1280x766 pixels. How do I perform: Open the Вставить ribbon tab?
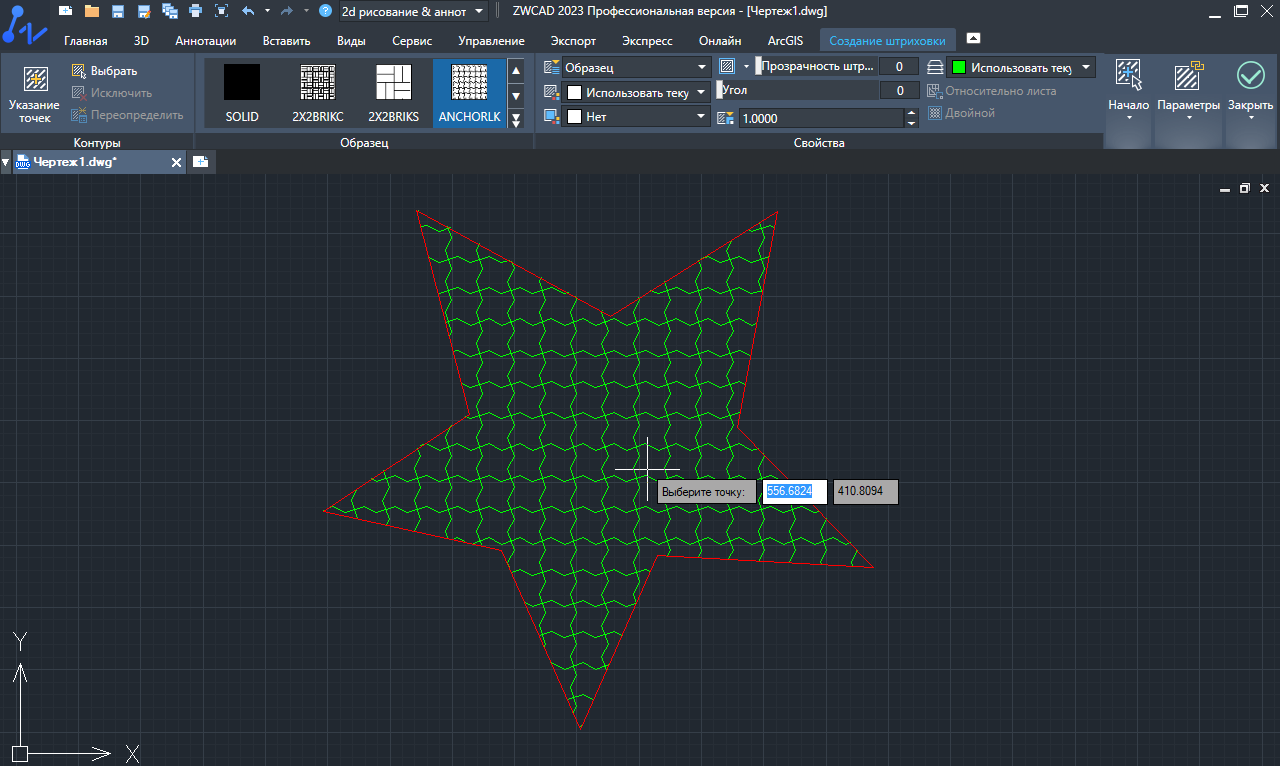[286, 41]
